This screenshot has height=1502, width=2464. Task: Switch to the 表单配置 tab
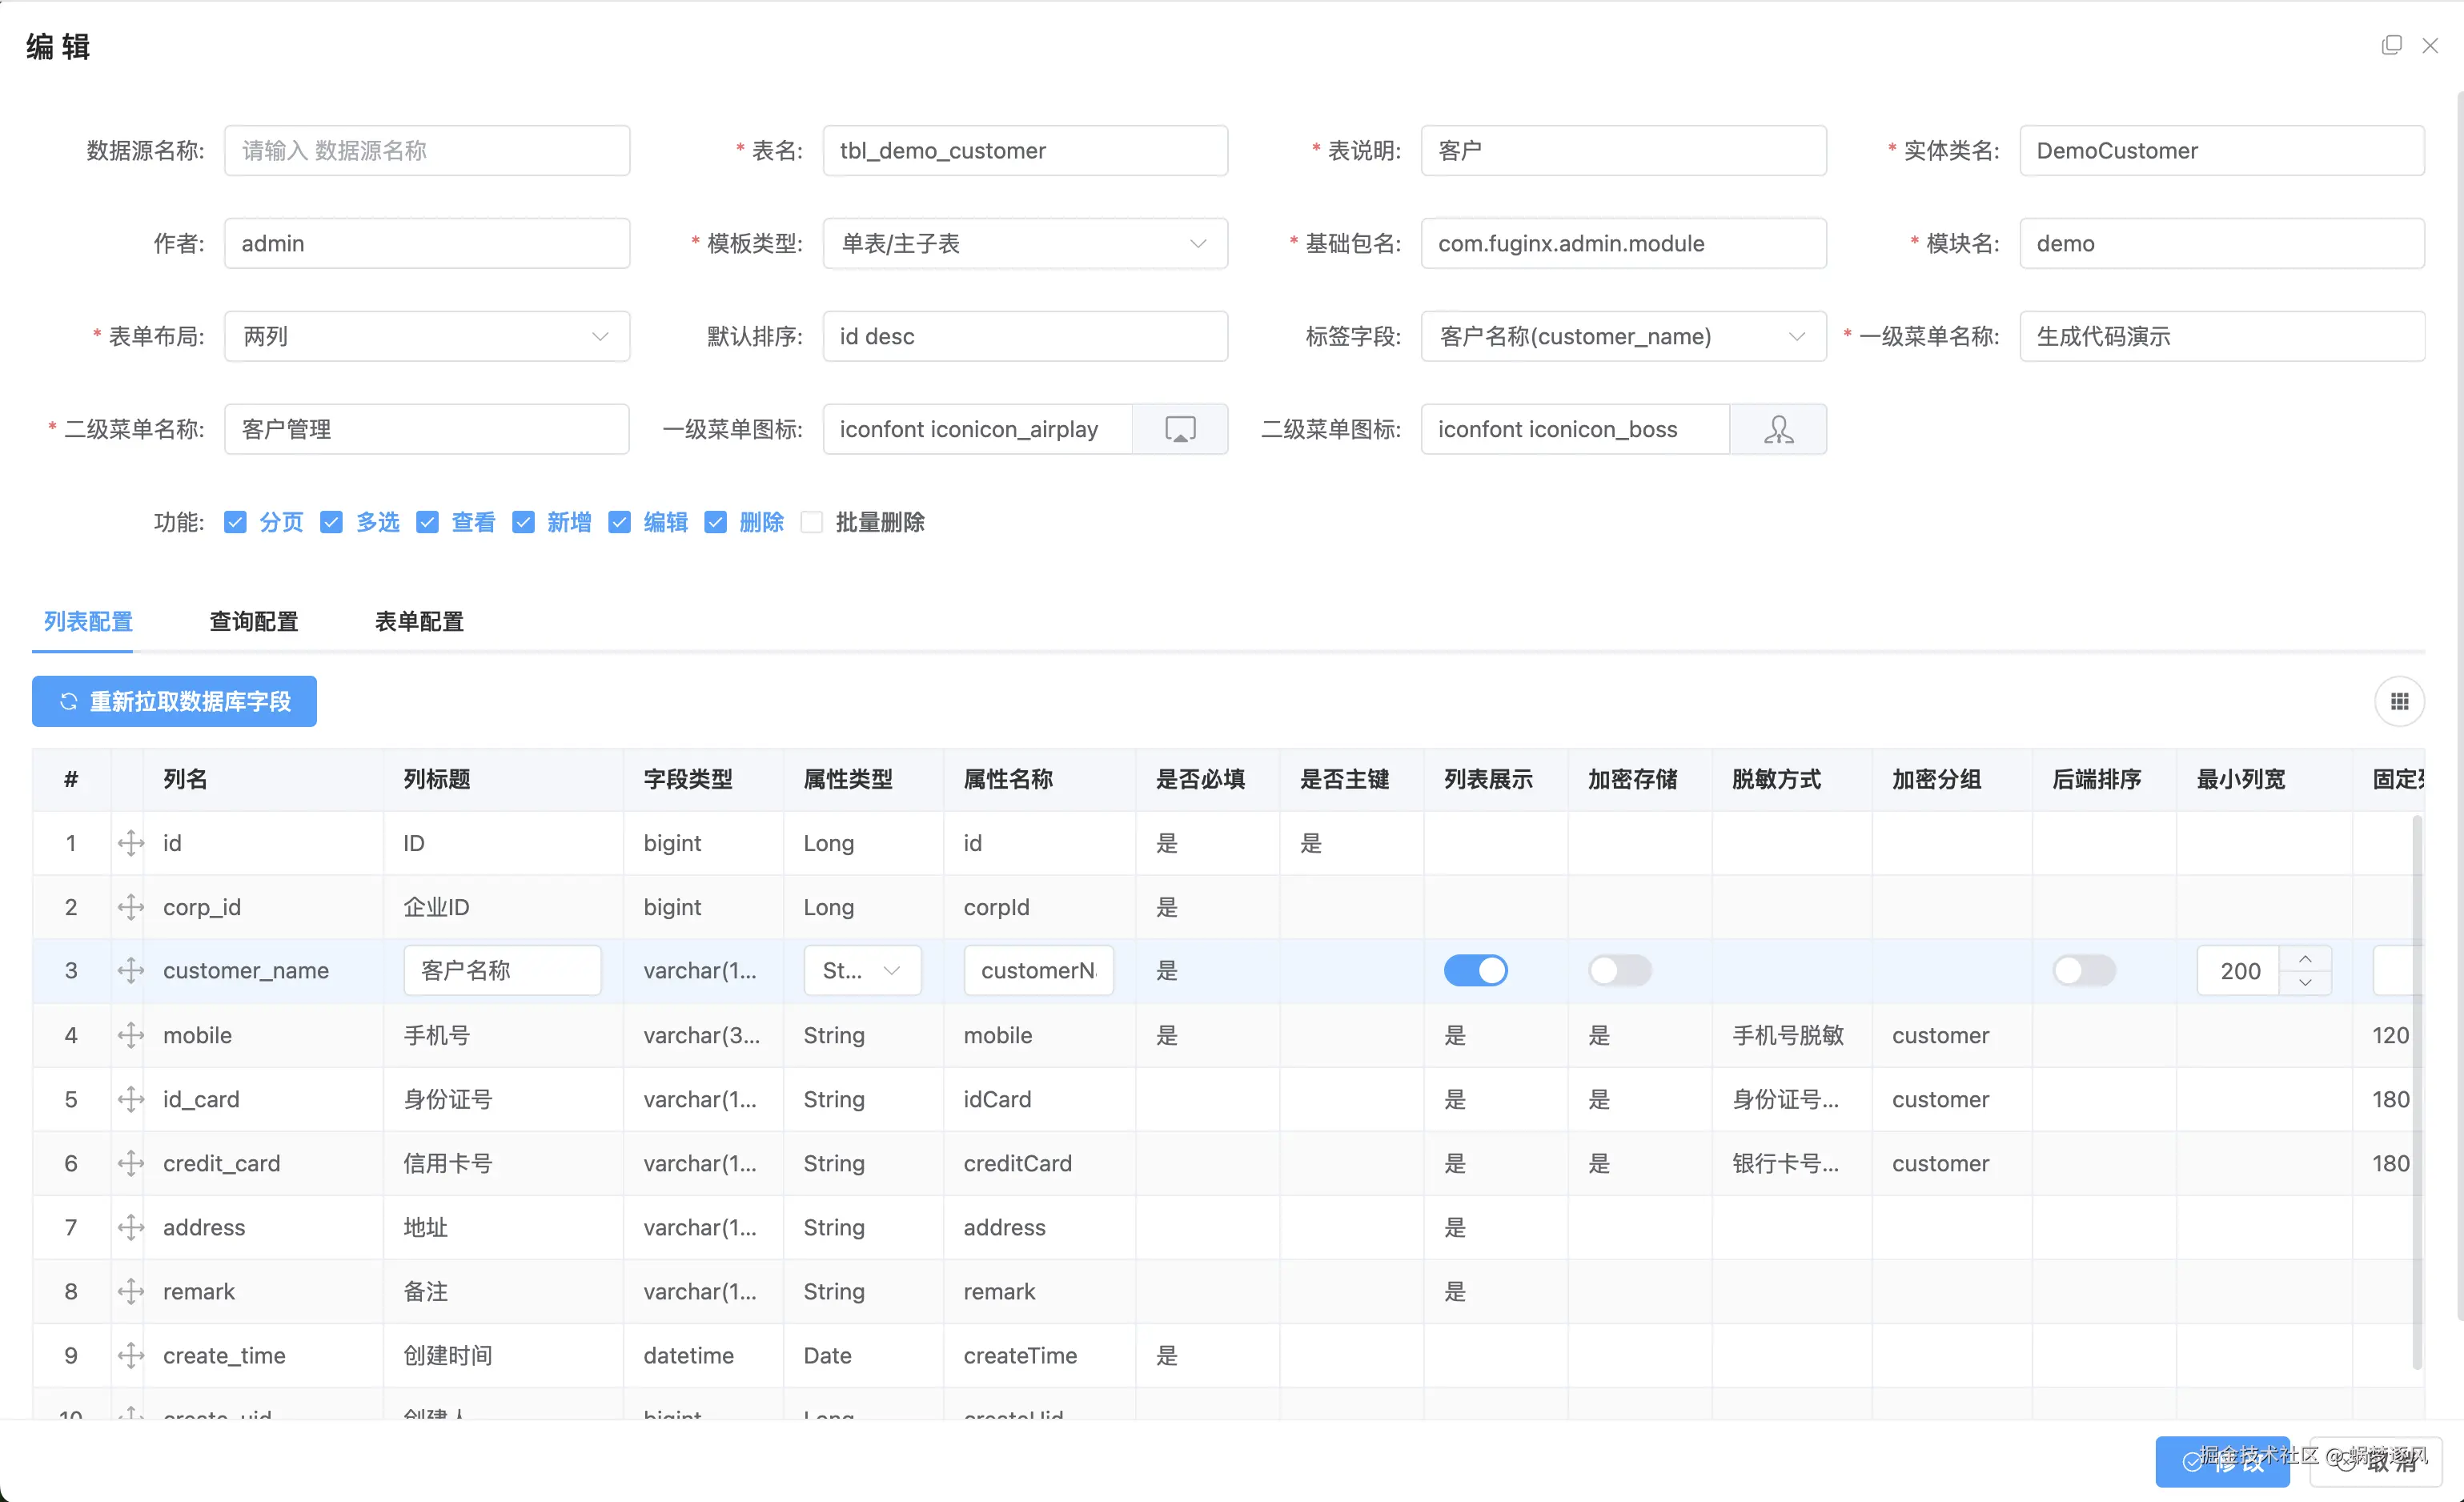click(x=419, y=621)
